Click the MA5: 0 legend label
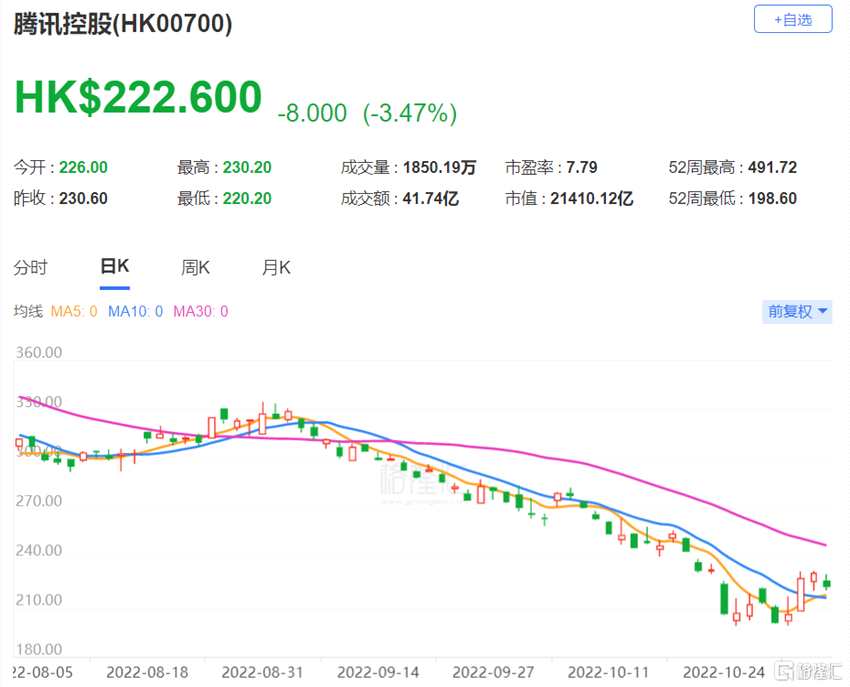Viewport: 850px width, 687px height. pos(74,311)
